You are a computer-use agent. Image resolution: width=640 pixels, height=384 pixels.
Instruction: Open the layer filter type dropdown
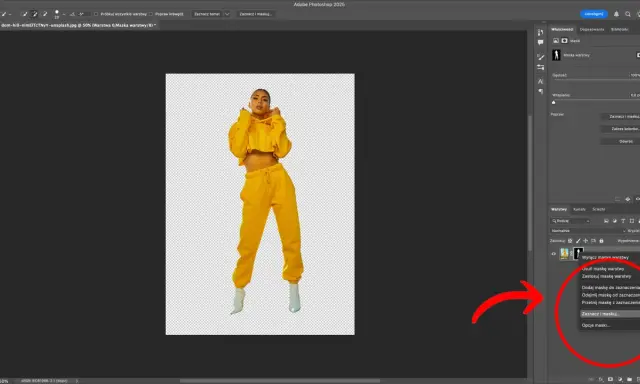pyautogui.click(x=570, y=221)
